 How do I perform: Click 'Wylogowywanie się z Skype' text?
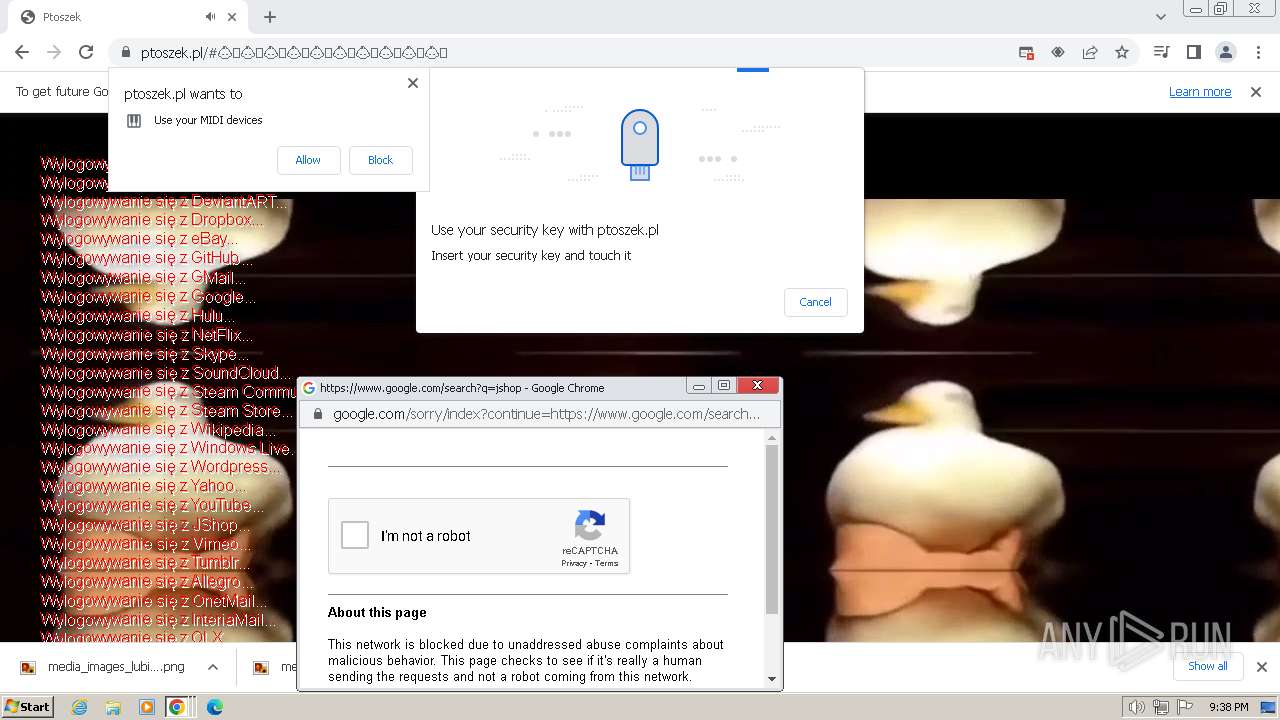coord(145,354)
